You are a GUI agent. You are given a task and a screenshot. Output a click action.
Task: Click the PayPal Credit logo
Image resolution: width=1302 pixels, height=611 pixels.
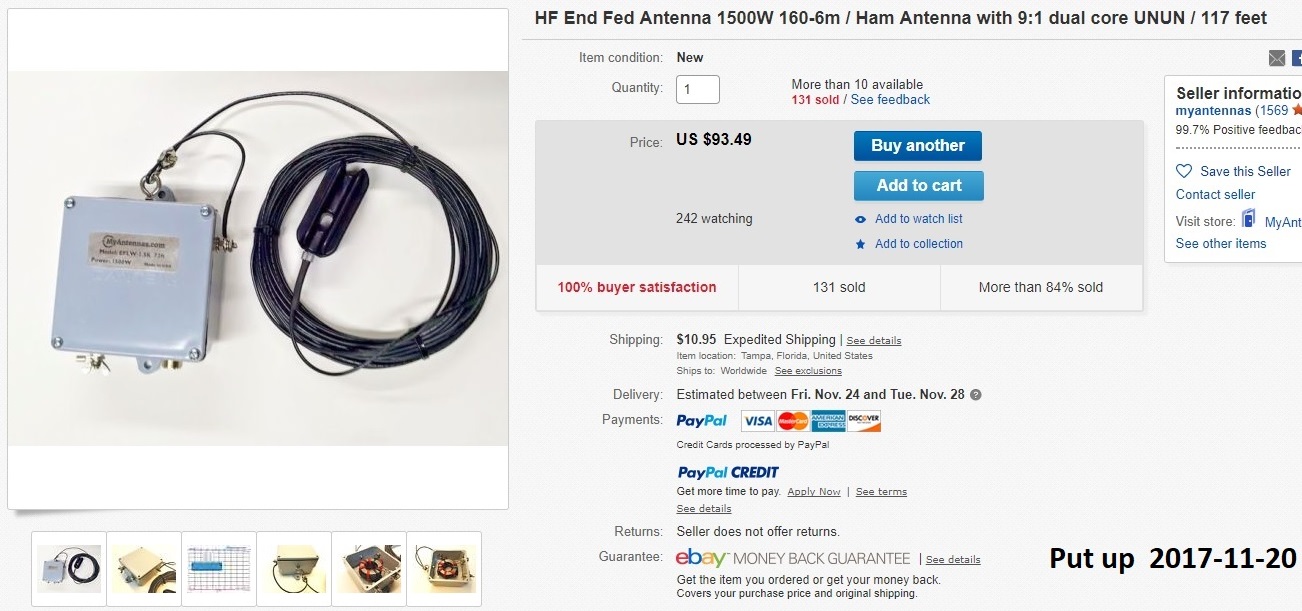728,472
